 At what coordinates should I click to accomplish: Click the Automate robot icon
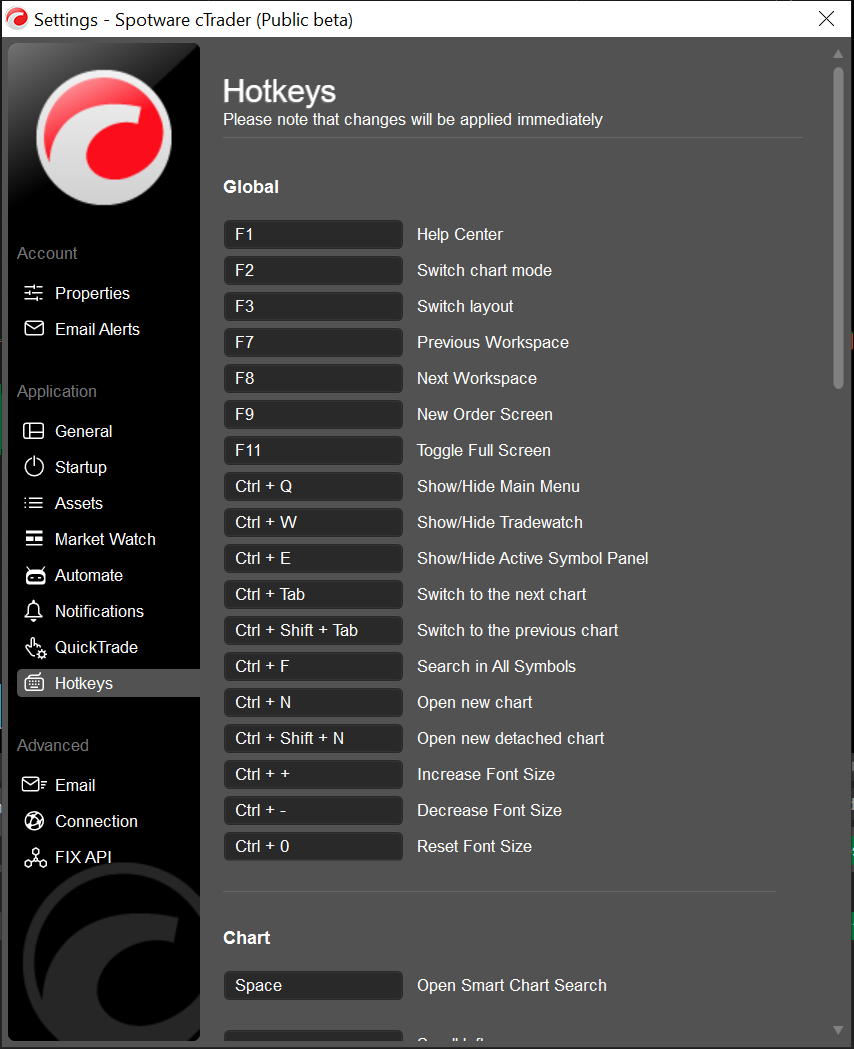coord(34,575)
